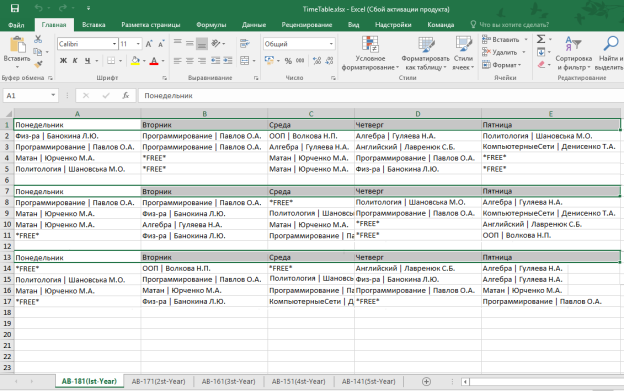The width and height of the screenshot is (624, 391).
Task: Switch to the Рецензирование tab
Action: click(306, 25)
